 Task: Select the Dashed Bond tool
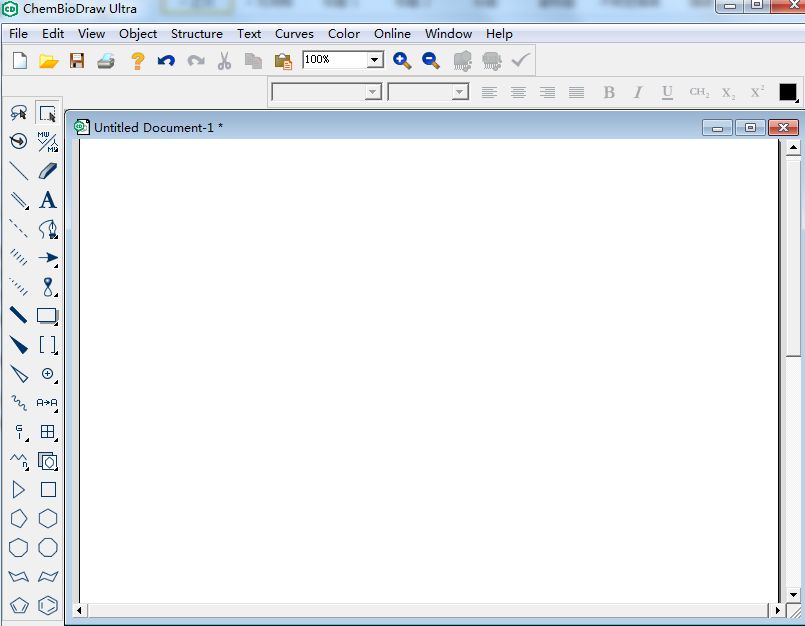(19, 229)
